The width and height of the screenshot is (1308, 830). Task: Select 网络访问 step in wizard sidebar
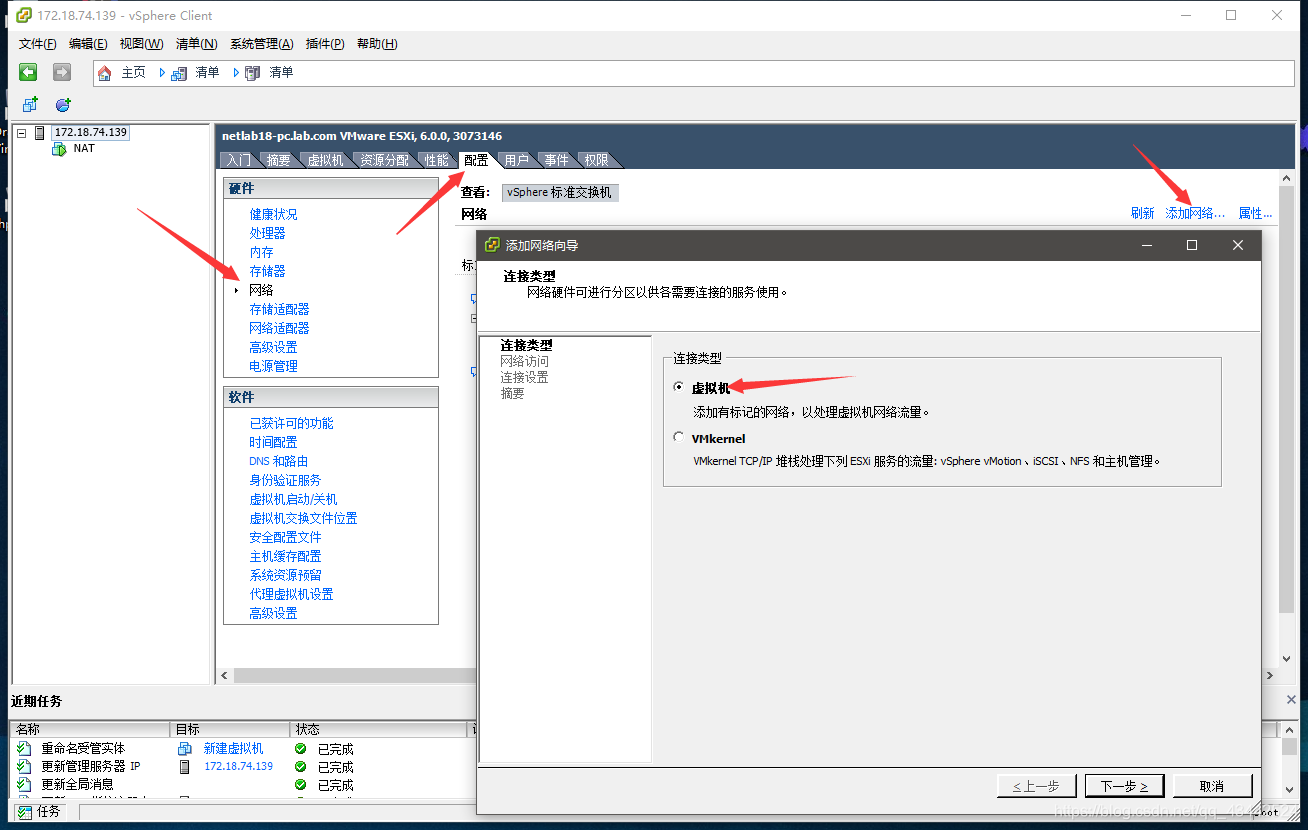tap(524, 361)
